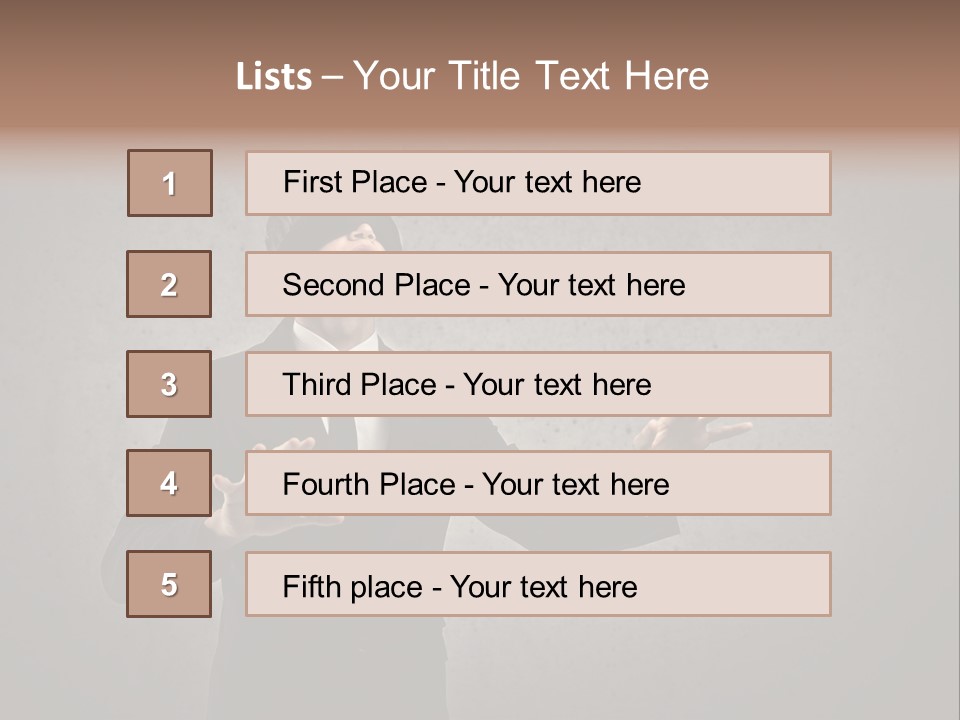960x720 pixels.
Task: Select the Second Place text box
Action: point(538,284)
